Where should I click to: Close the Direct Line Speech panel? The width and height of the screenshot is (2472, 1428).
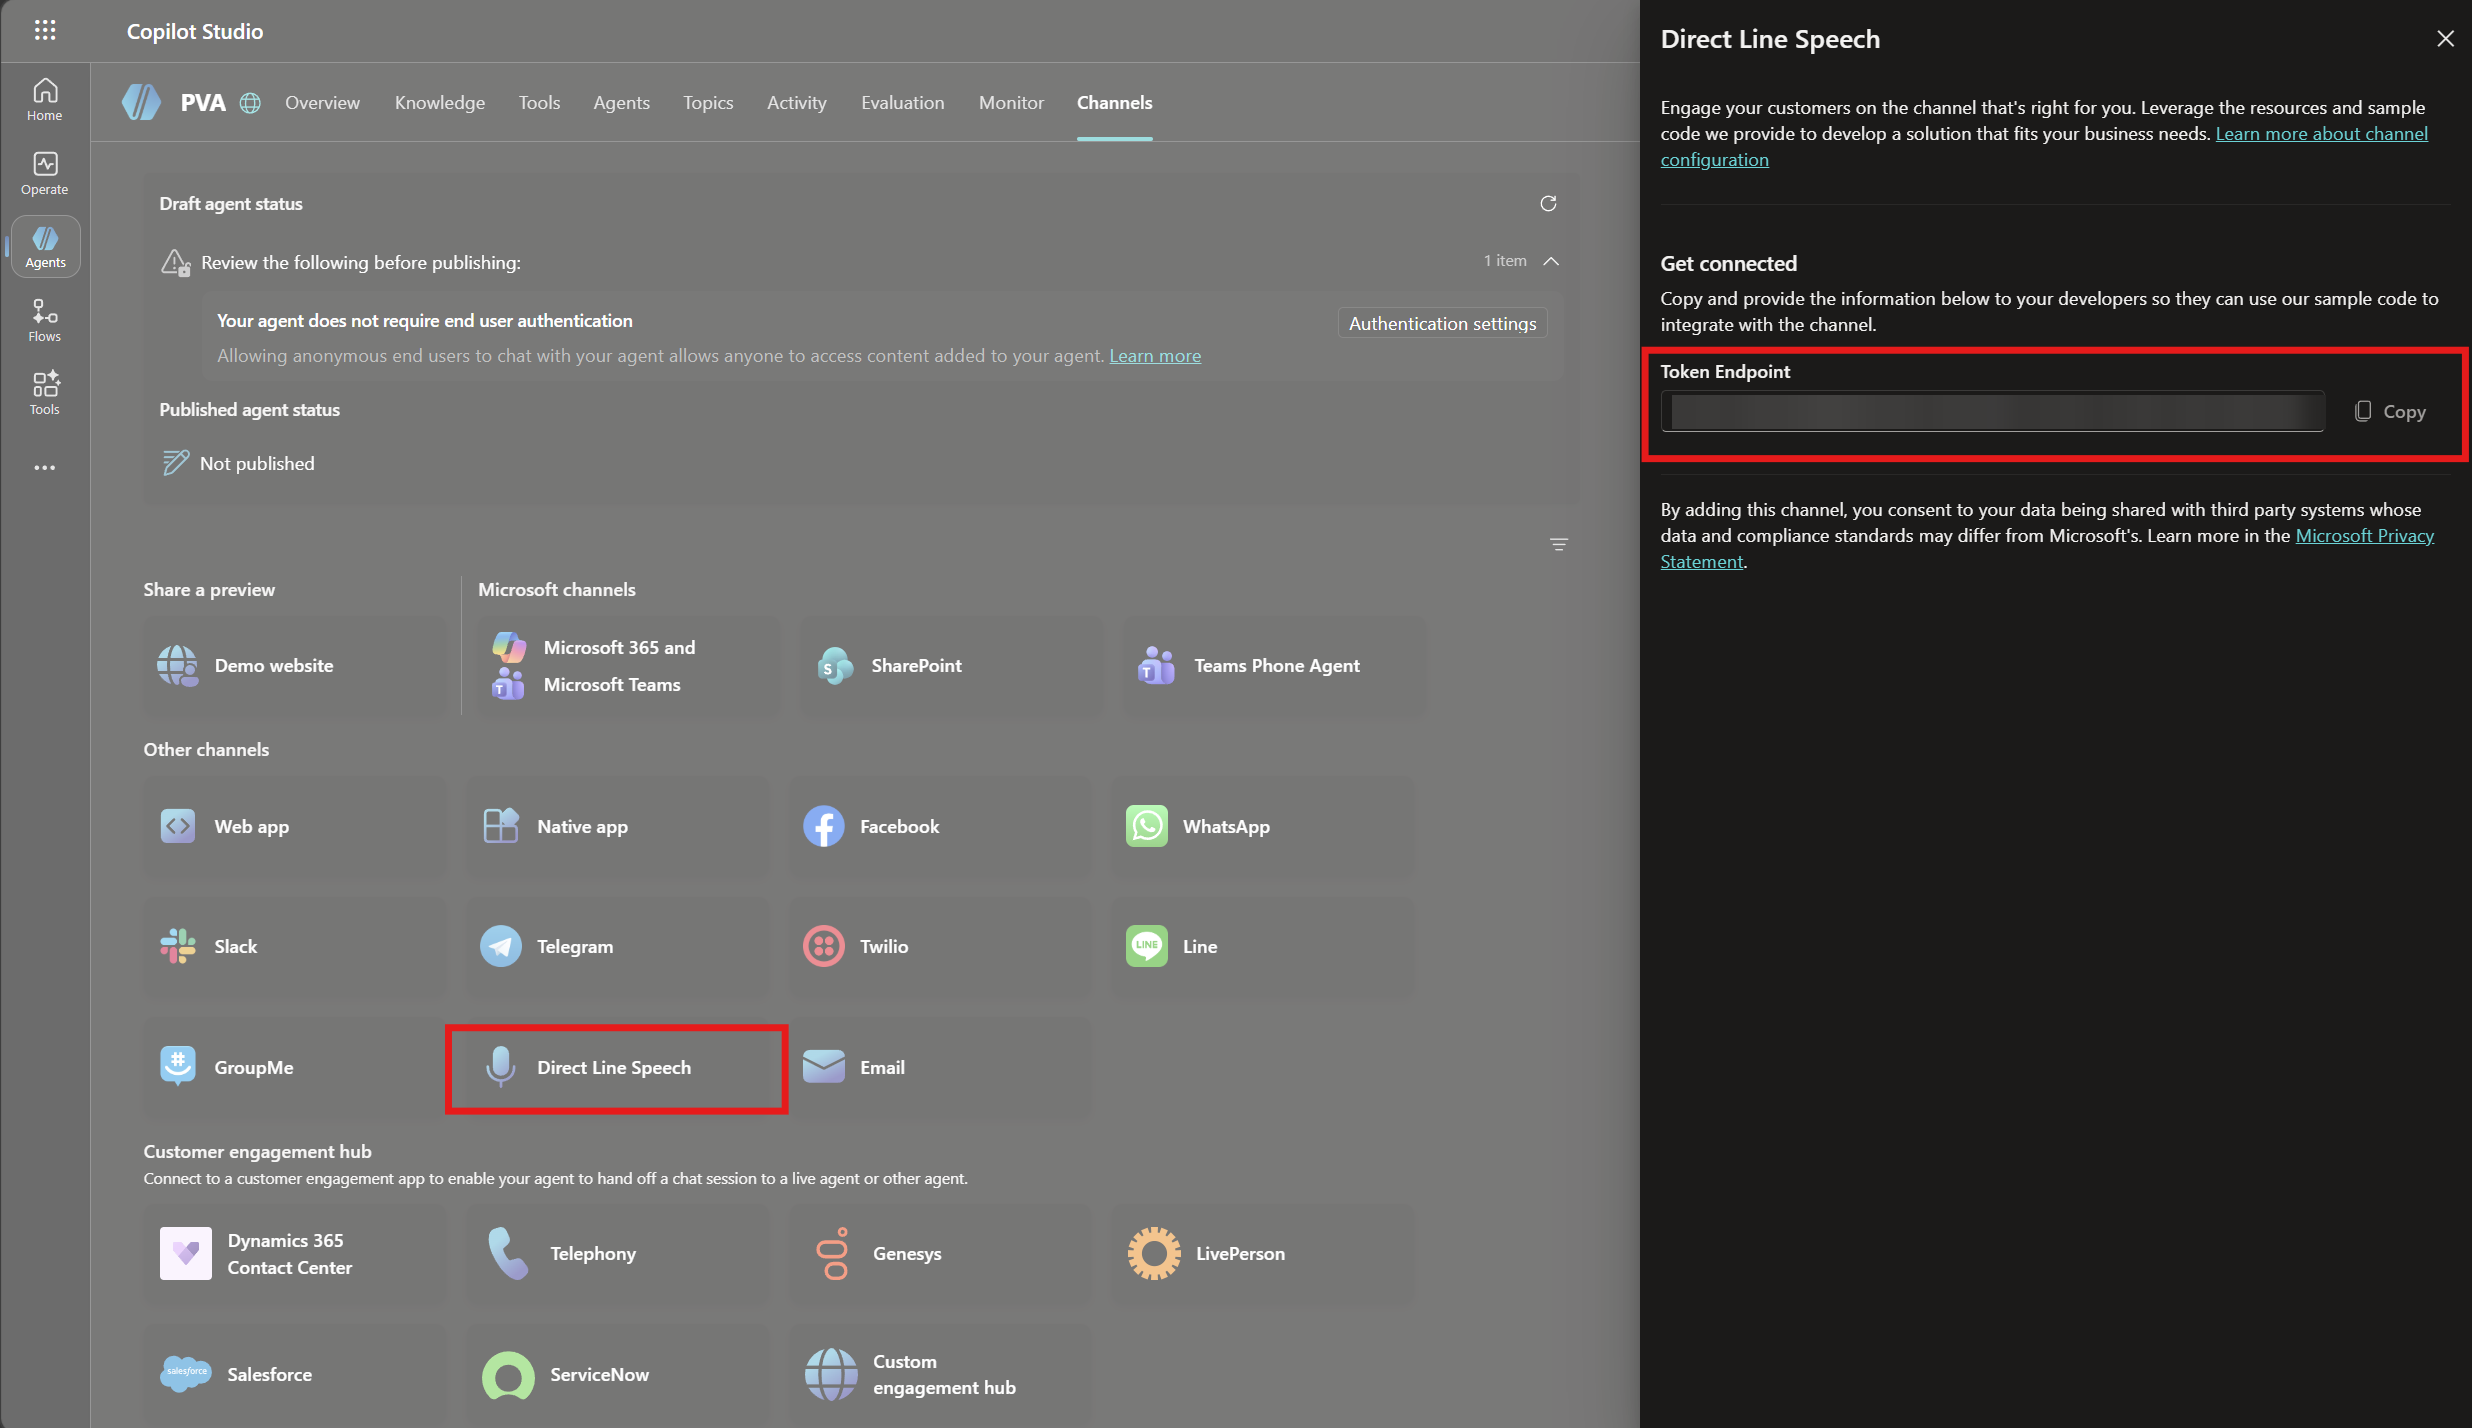[x=2445, y=39]
